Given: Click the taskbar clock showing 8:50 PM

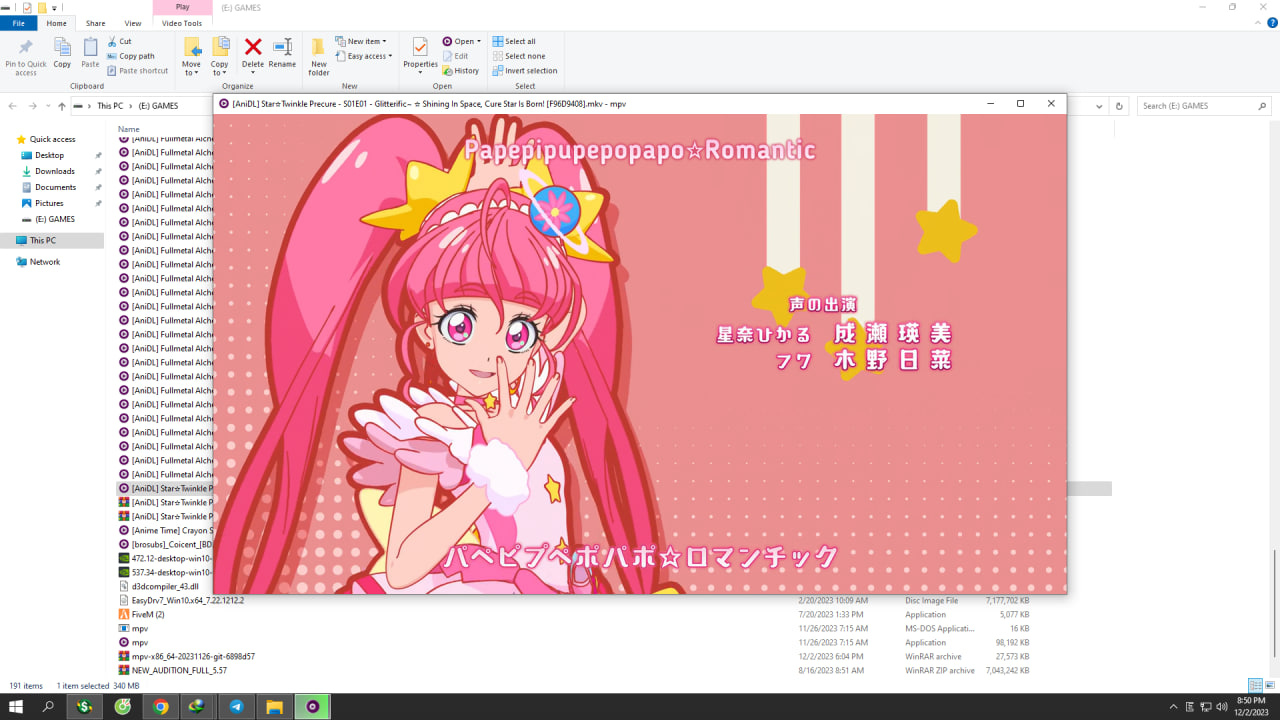Looking at the screenshot, I should point(1251,707).
